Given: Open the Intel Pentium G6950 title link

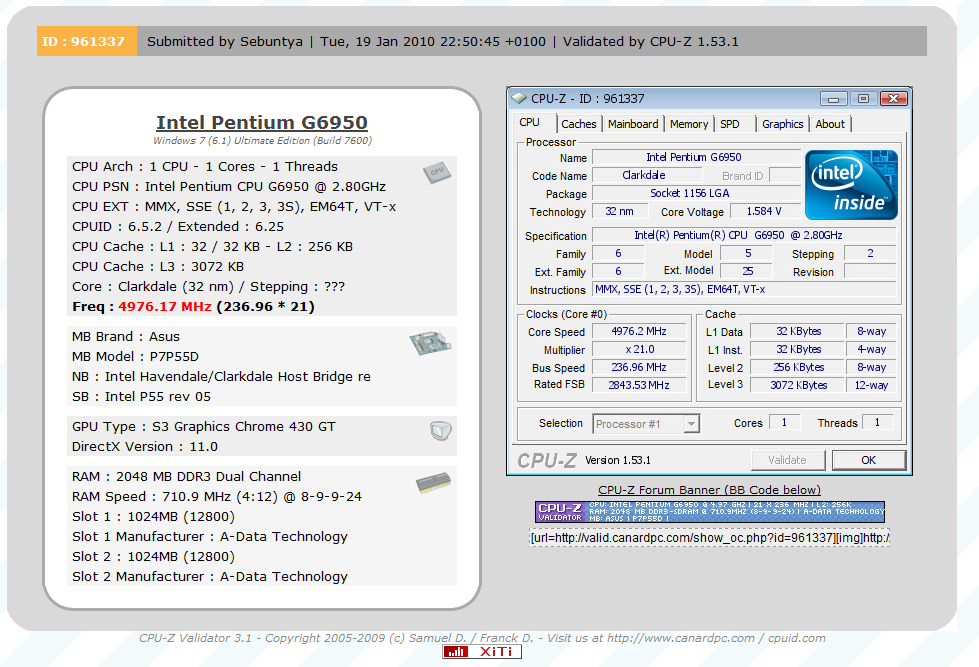Looking at the screenshot, I should pyautogui.click(x=262, y=122).
